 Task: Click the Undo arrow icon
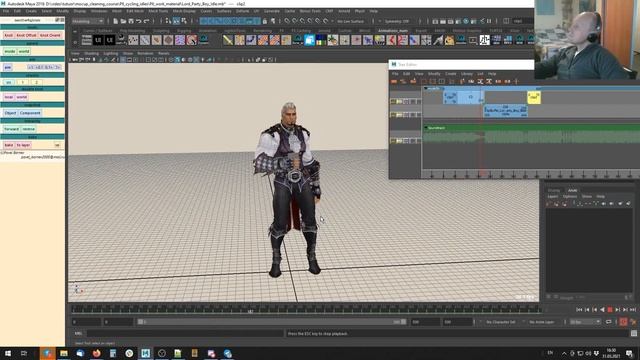[x=139, y=21]
